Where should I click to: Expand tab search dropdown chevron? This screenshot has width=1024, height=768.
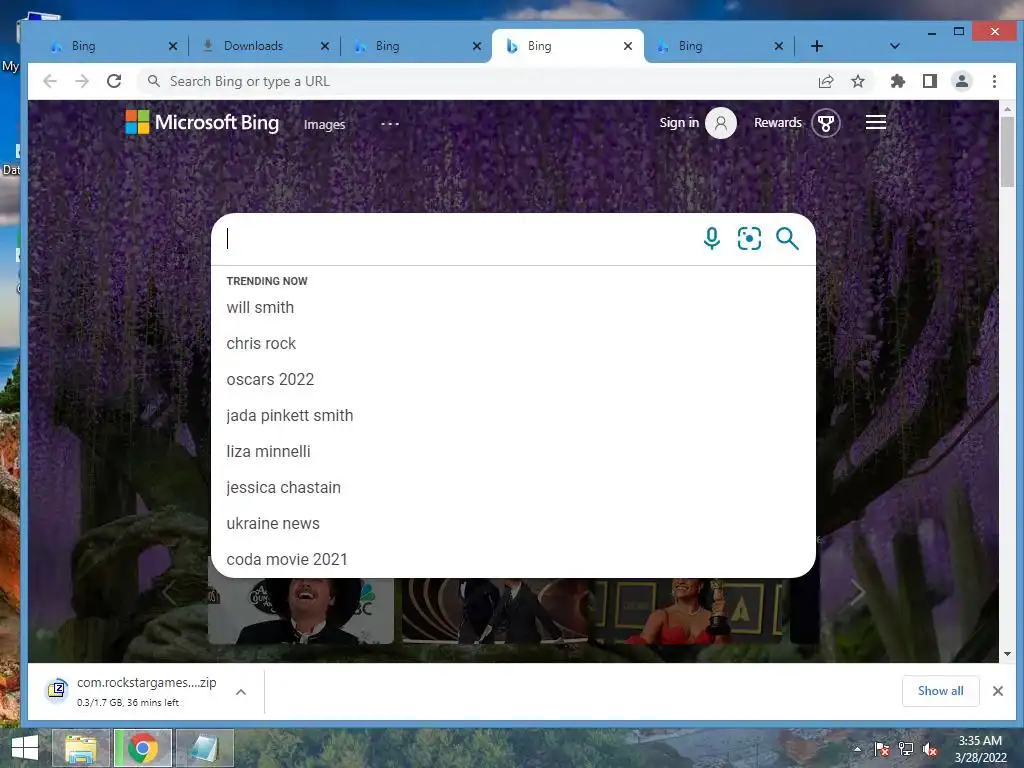pos(895,46)
